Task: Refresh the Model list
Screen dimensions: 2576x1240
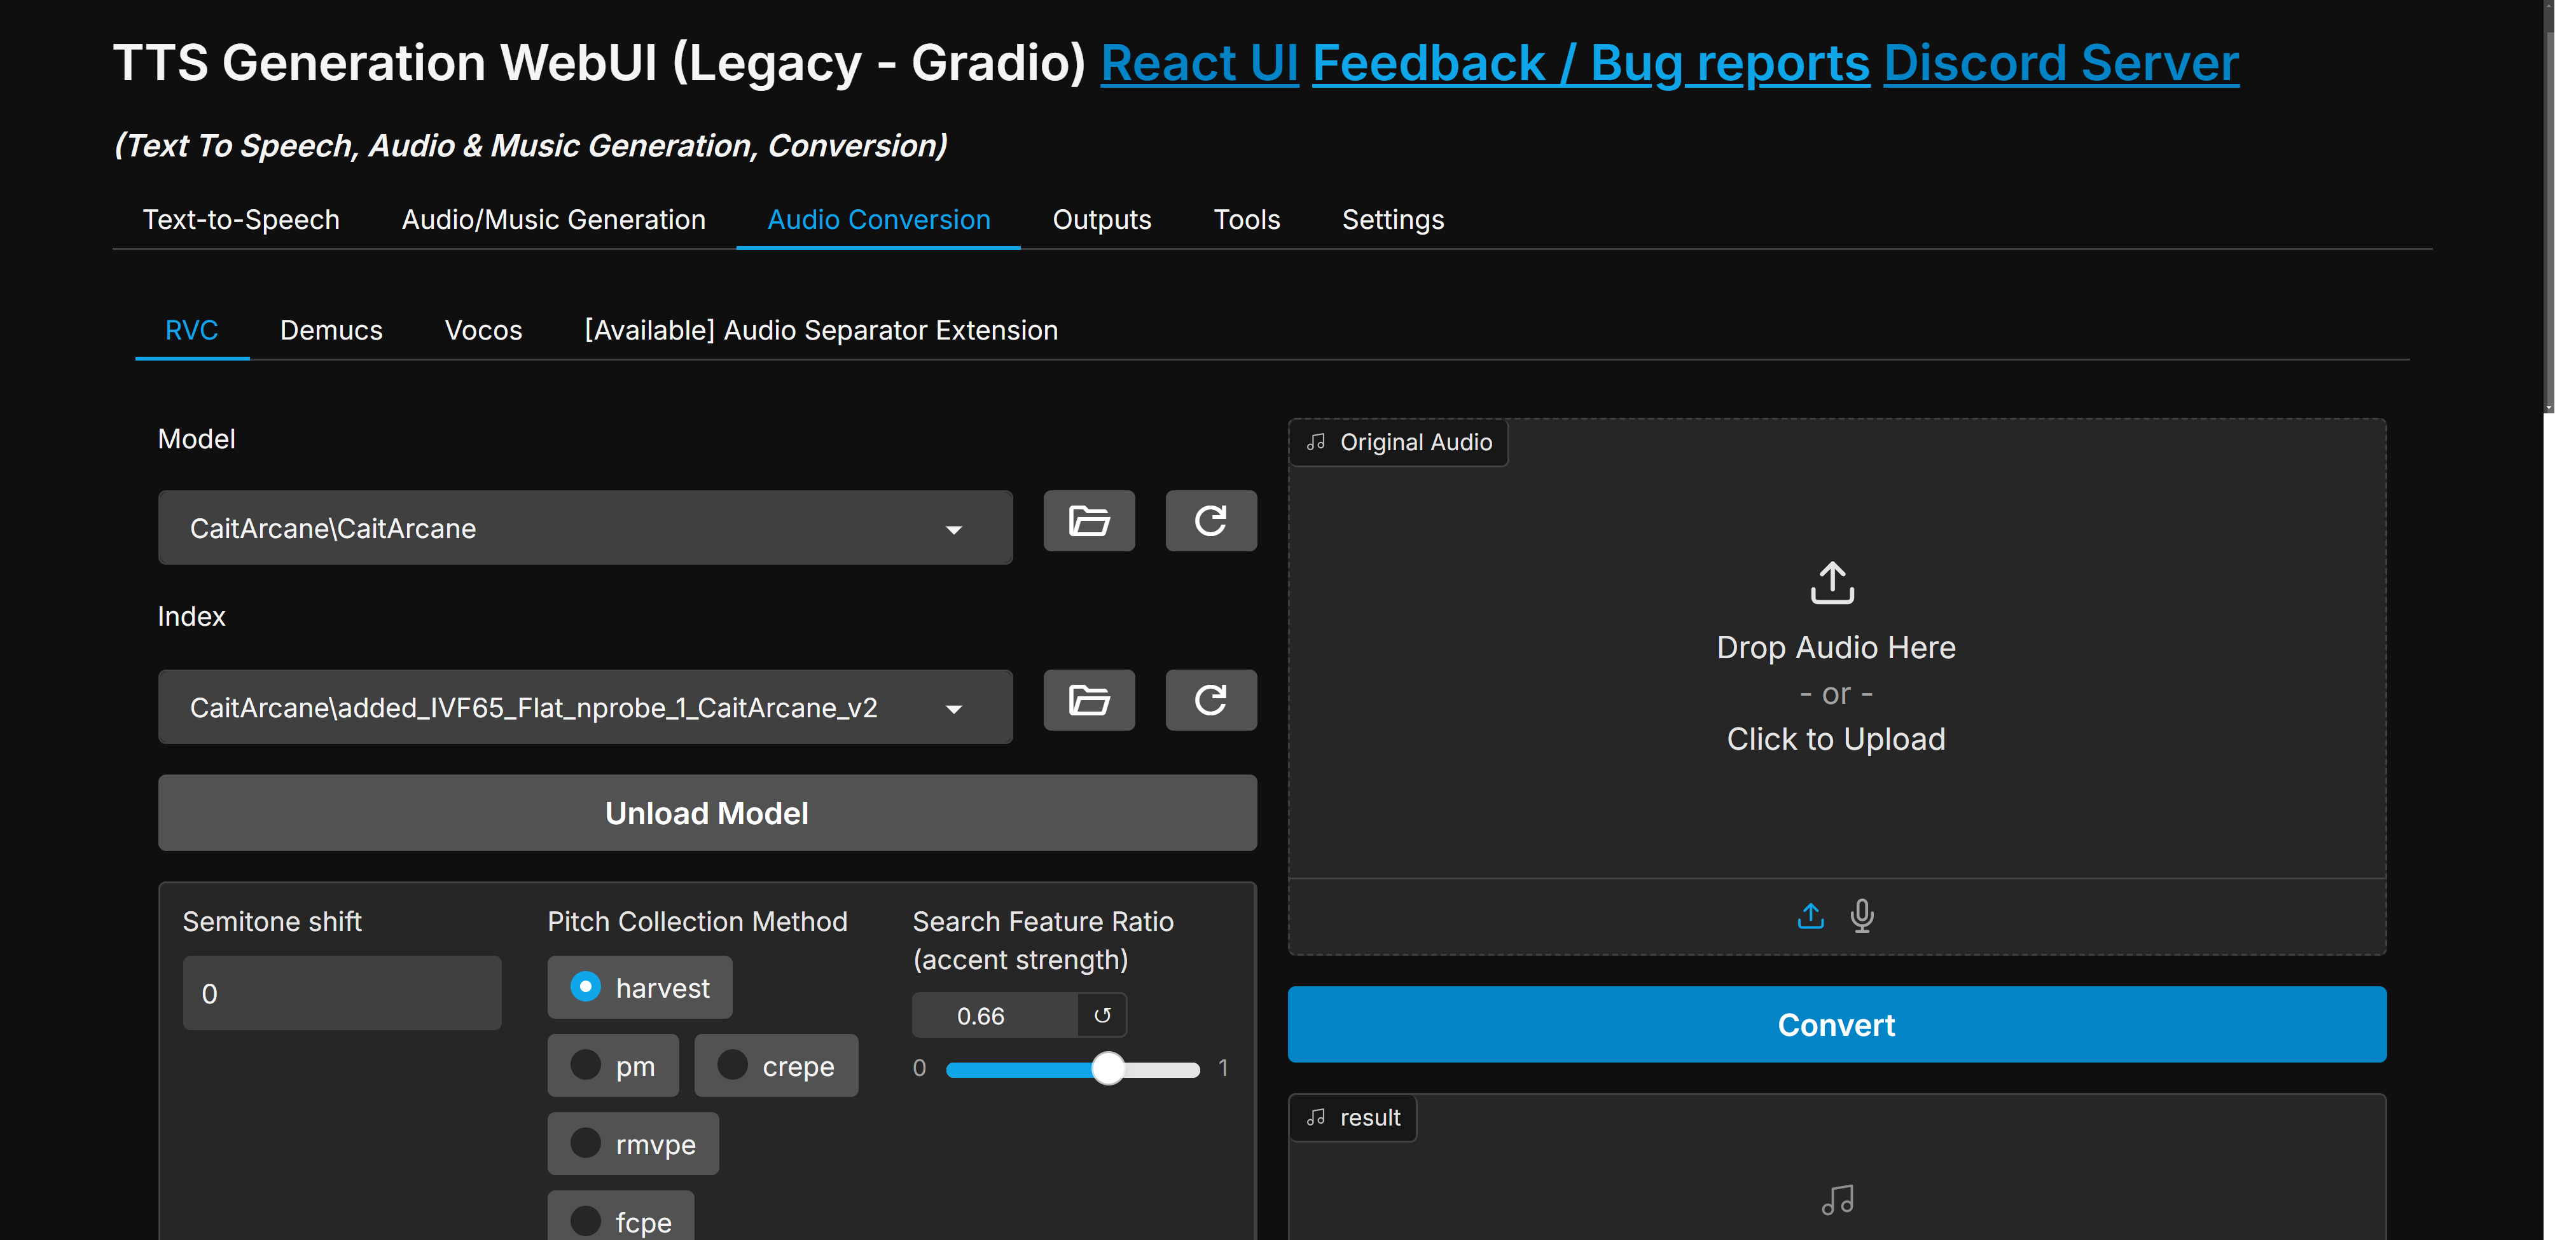Action: click(1210, 521)
